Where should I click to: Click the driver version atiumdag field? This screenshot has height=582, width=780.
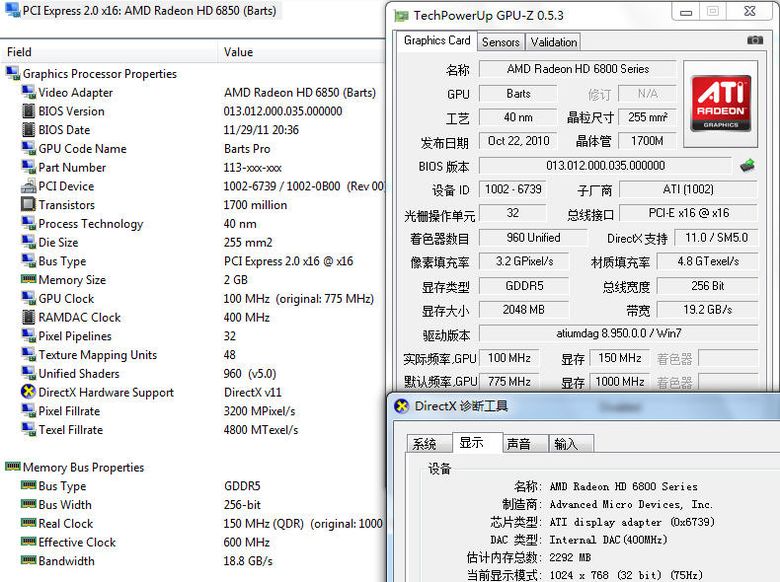pyautogui.click(x=618, y=333)
